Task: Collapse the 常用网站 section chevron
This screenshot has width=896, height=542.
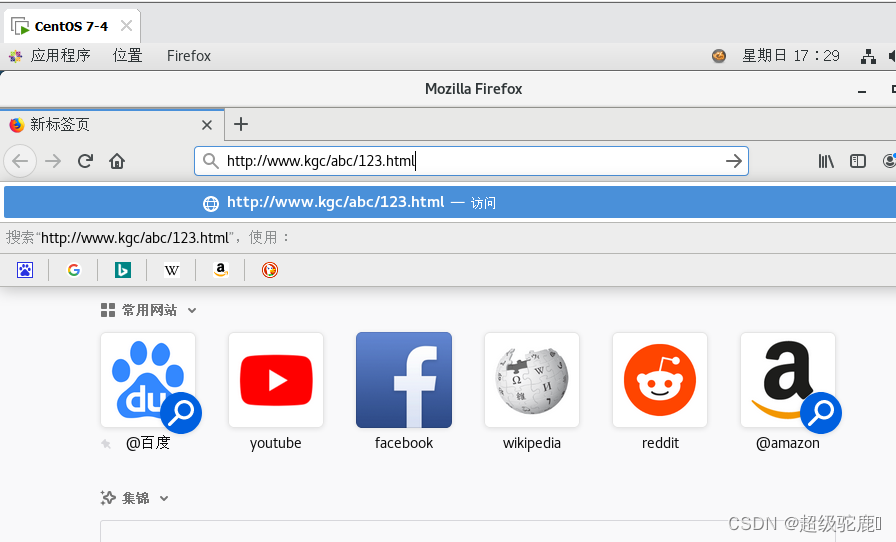Action: 192,310
